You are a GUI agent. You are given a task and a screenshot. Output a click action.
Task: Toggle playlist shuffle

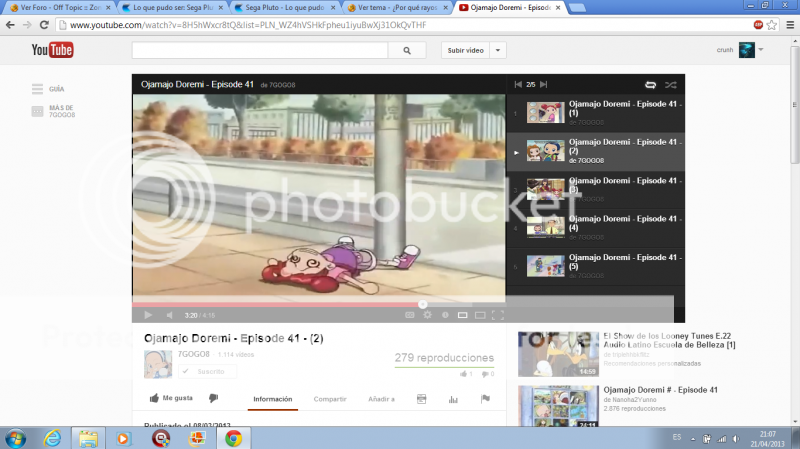671,85
